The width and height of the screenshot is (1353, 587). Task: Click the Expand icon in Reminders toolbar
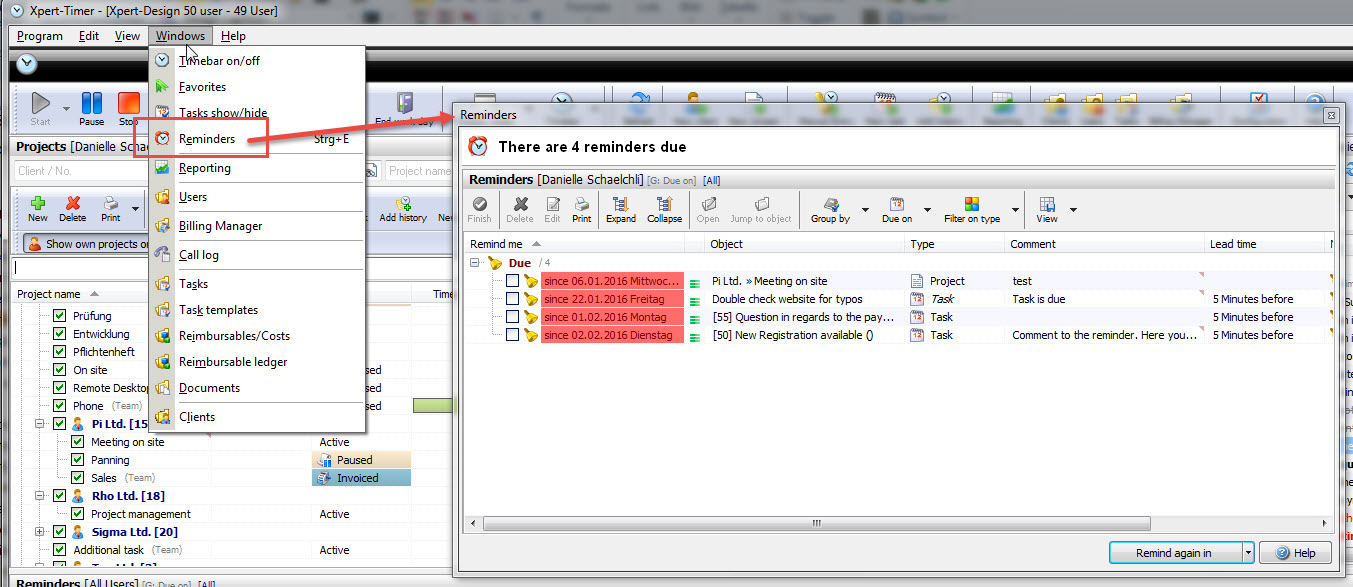(x=620, y=209)
